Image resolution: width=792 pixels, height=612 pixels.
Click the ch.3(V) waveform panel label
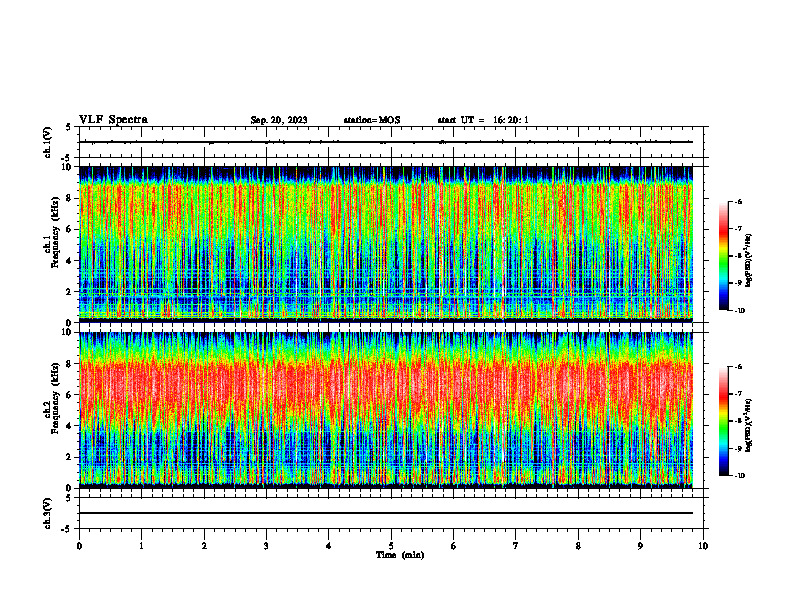coord(47,513)
